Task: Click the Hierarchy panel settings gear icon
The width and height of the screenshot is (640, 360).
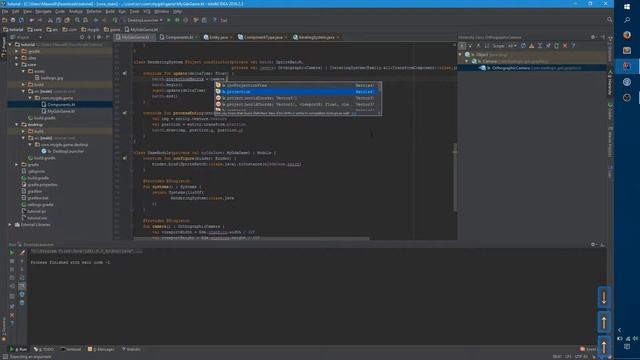Action: [x=593, y=37]
